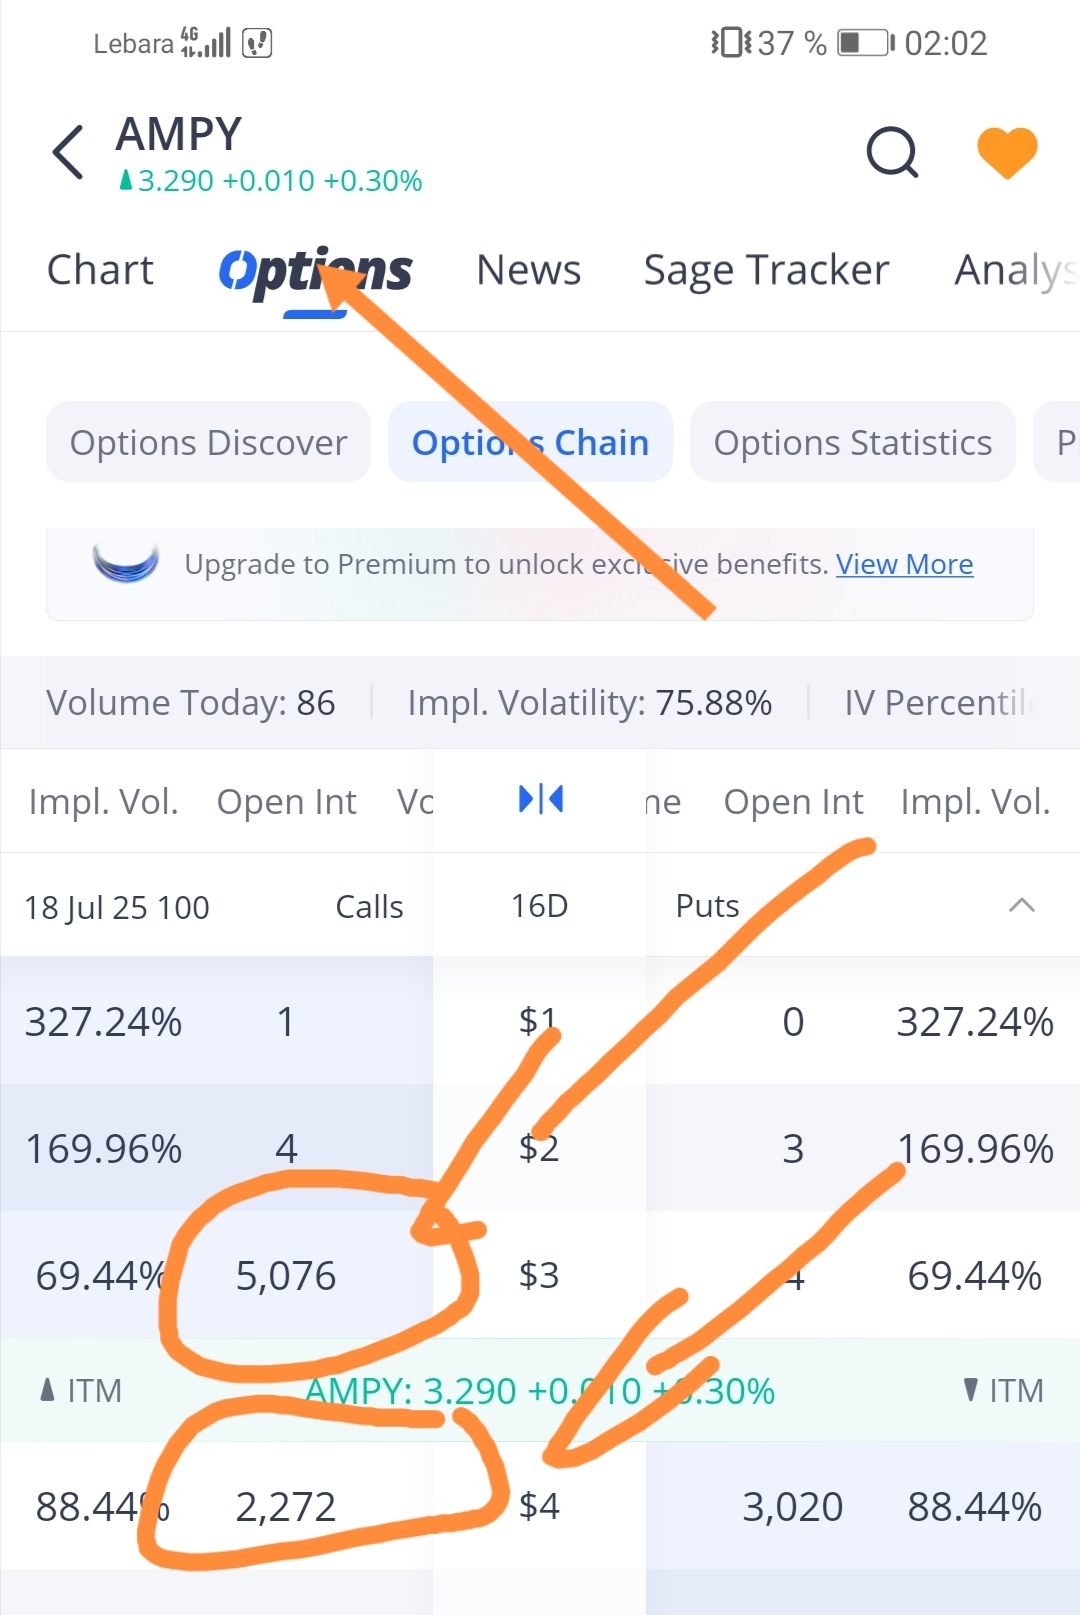Switch to the Chart tab
This screenshot has height=1615, width=1080.
click(100, 270)
